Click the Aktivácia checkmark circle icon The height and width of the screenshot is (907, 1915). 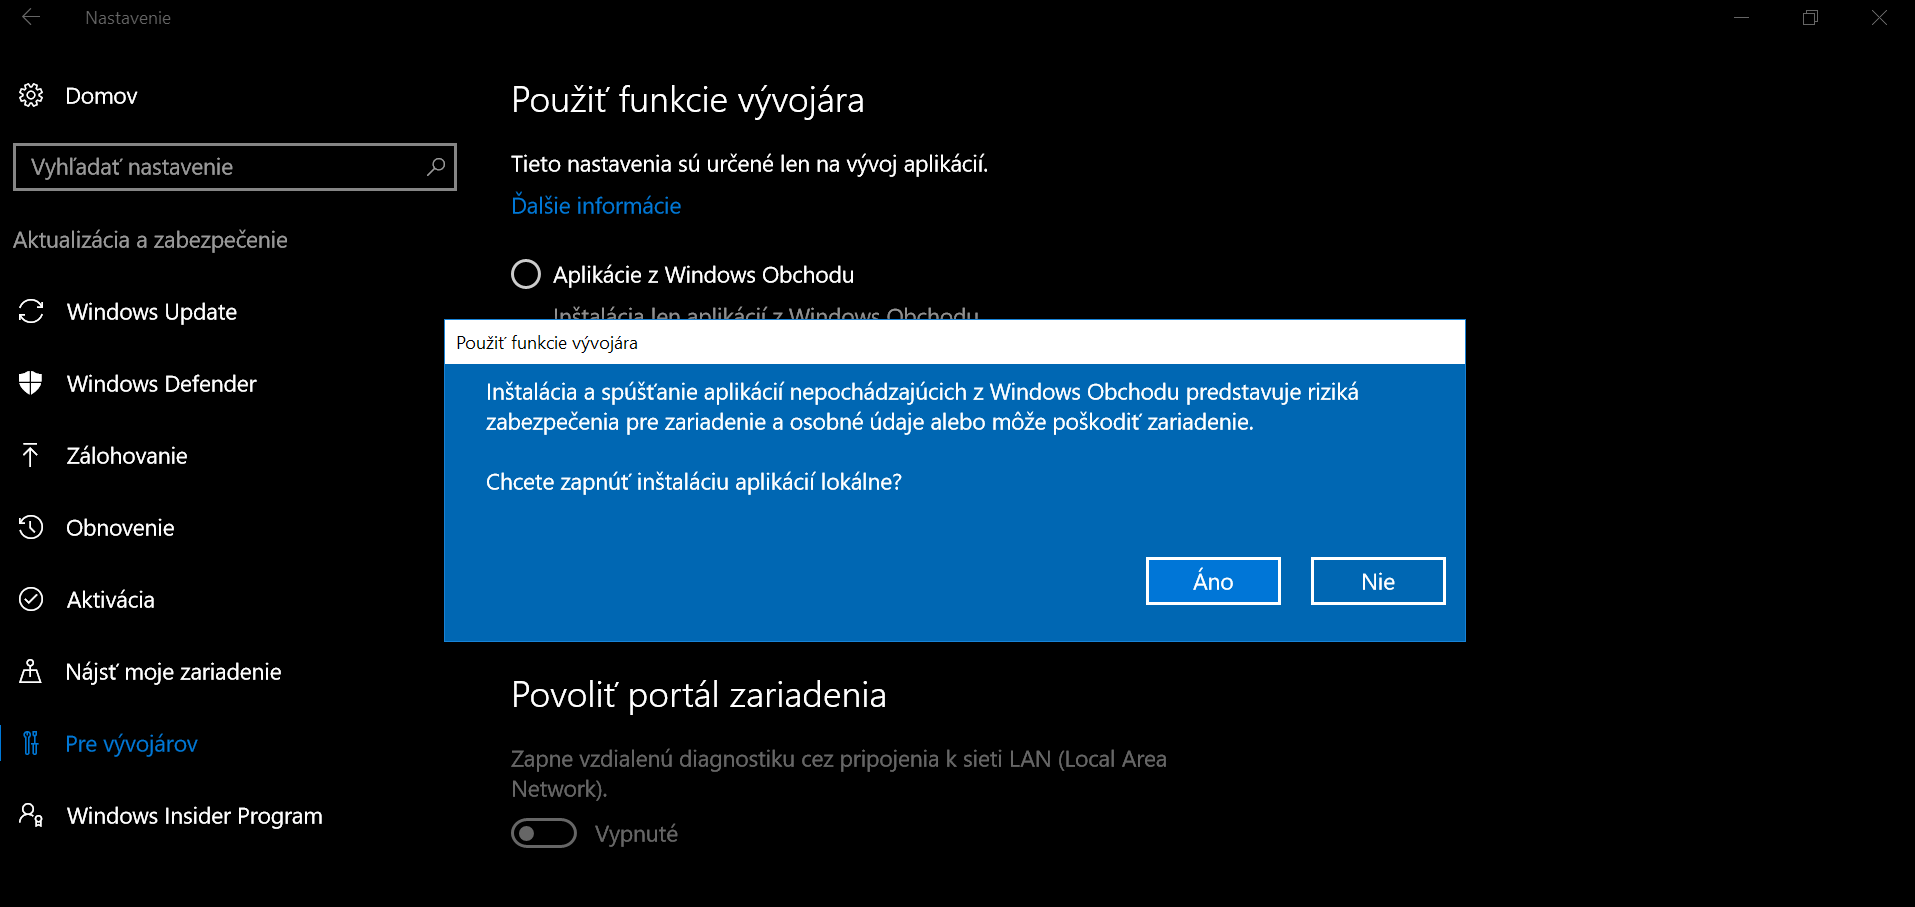[31, 599]
